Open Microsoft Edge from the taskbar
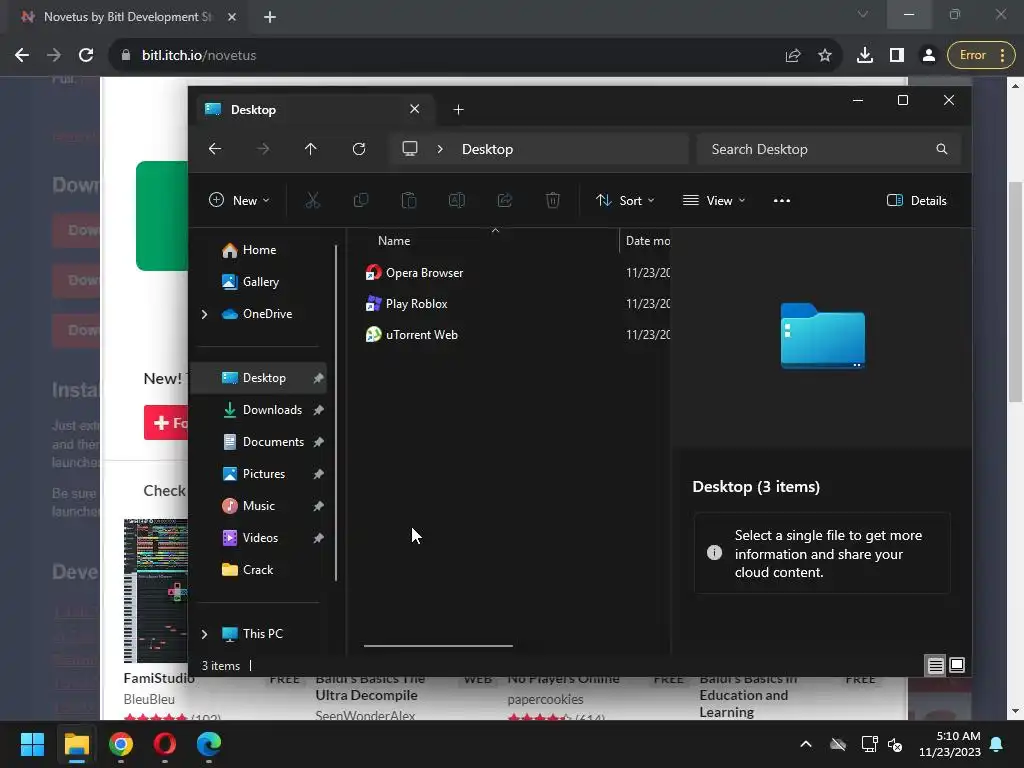Screen dimensions: 1024x768 pos(209,744)
